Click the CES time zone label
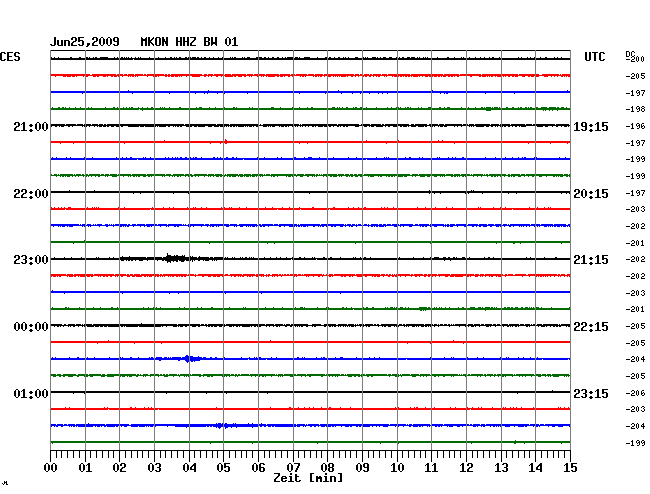Viewport: 650px width, 494px height. click(10, 57)
